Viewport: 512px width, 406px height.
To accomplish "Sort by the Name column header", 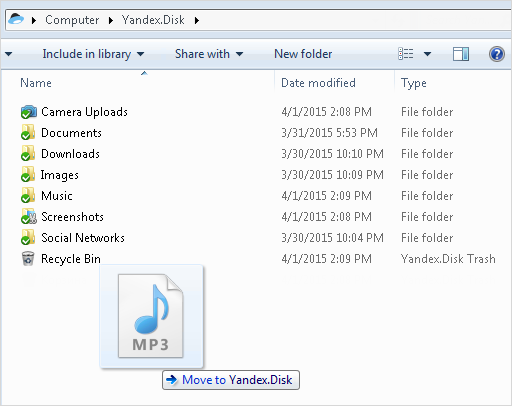I will (36, 83).
